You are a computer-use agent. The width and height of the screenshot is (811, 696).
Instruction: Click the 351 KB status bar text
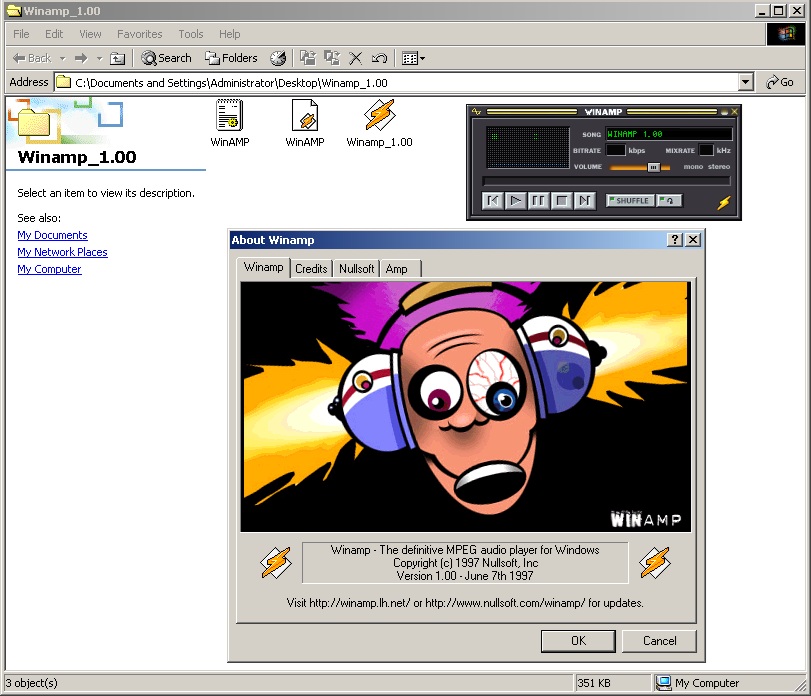(x=594, y=683)
